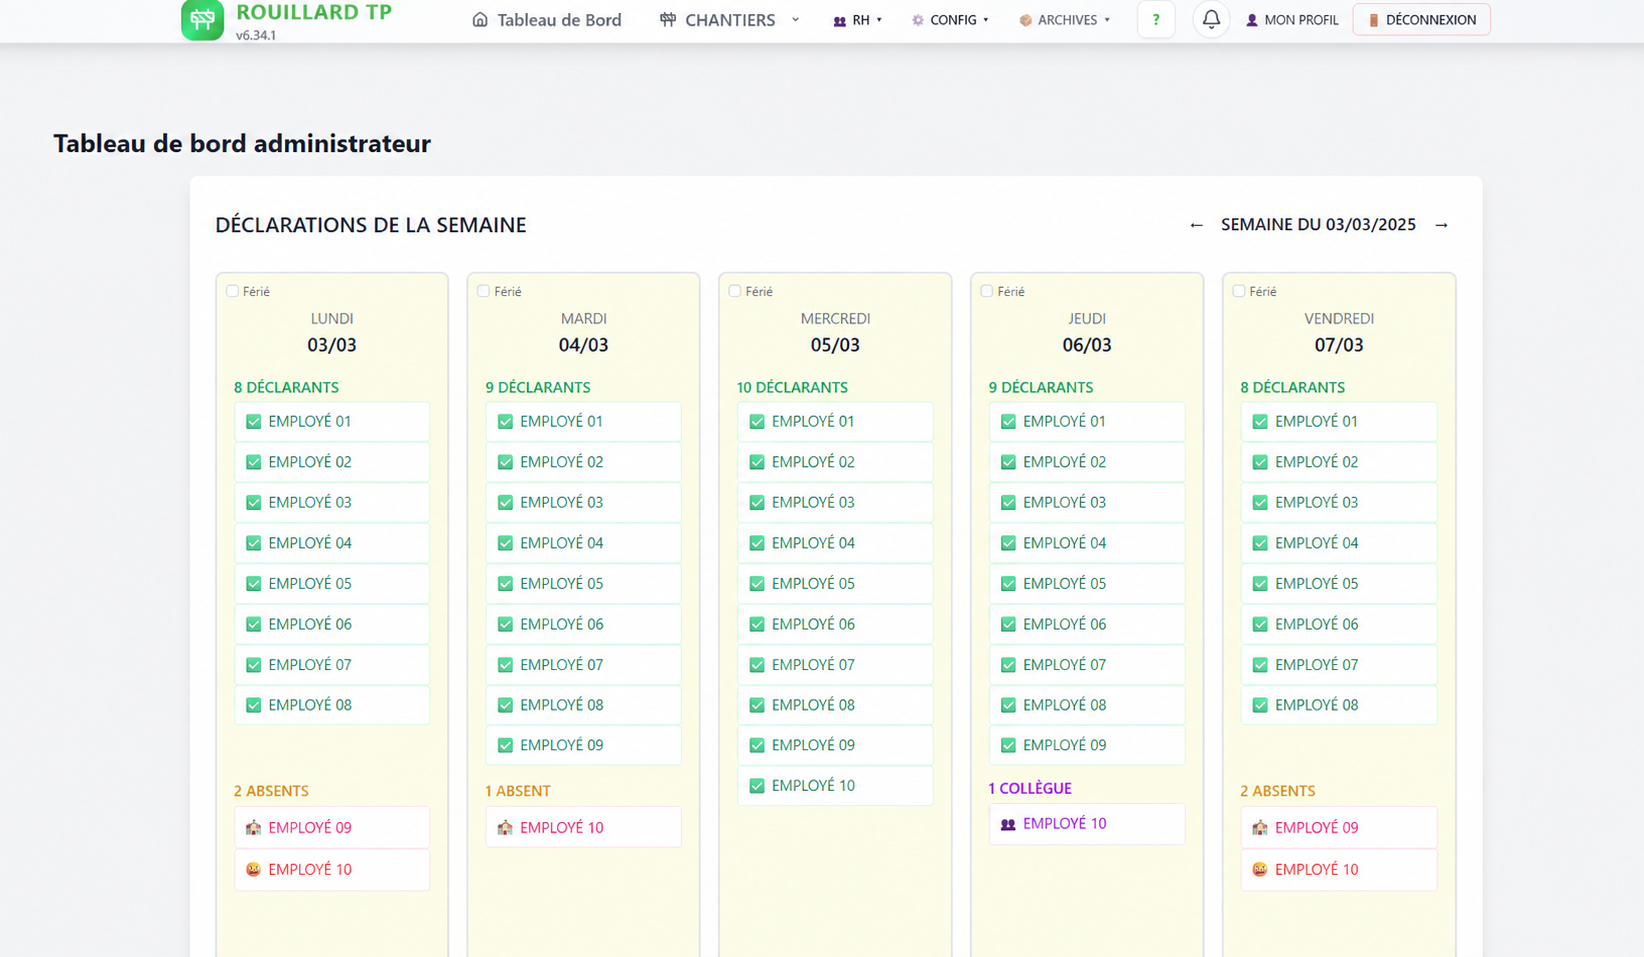Viewport: 1644px width, 957px height.
Task: Click check icon of Employé 01 on Lundi
Action: 253,422
